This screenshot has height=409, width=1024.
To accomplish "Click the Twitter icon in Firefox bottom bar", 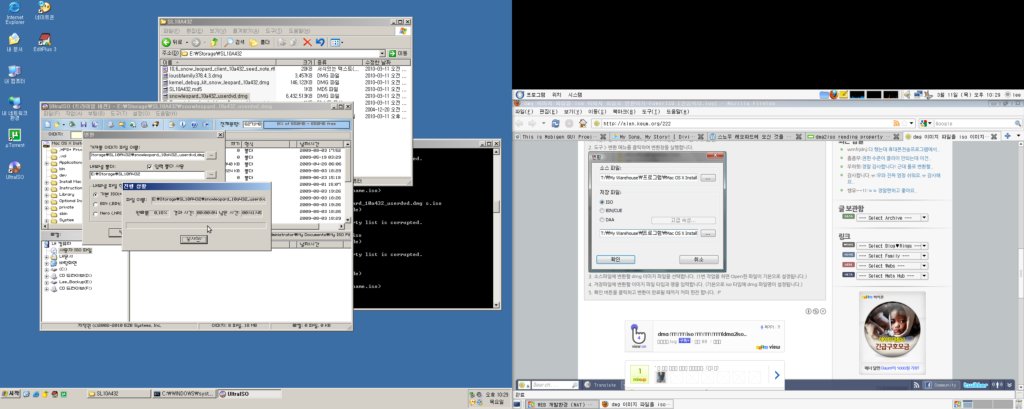I will [975, 385].
